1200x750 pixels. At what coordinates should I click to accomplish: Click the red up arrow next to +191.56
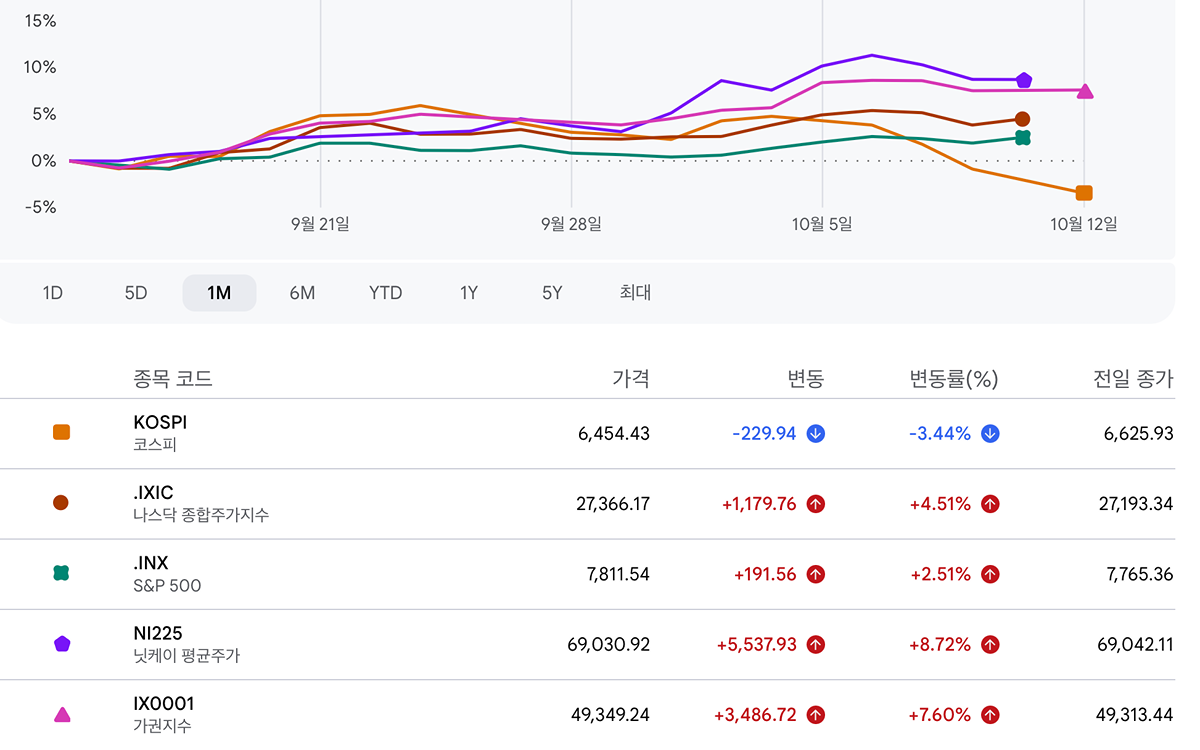pos(816,574)
